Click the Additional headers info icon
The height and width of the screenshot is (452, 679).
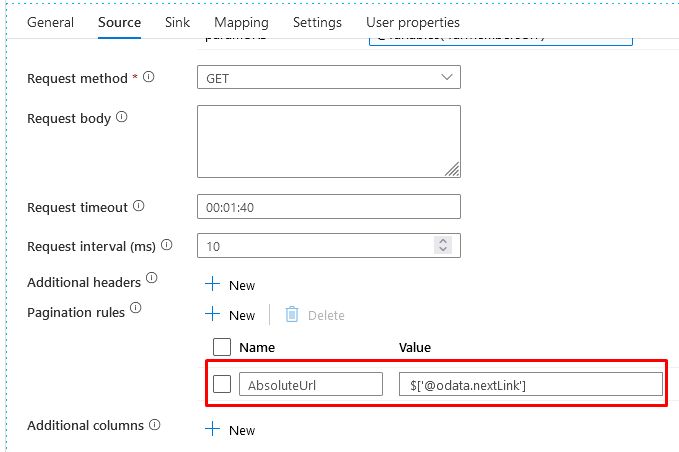tap(152, 278)
